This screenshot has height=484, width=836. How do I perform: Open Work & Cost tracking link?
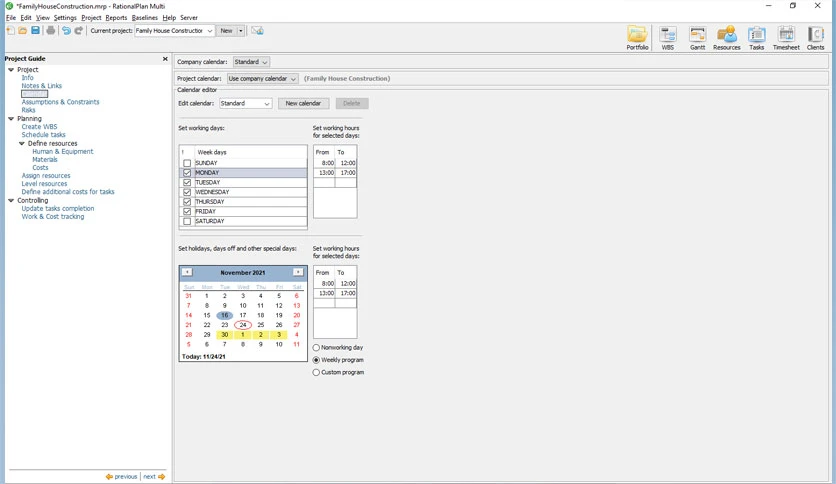pyautogui.click(x=53, y=216)
